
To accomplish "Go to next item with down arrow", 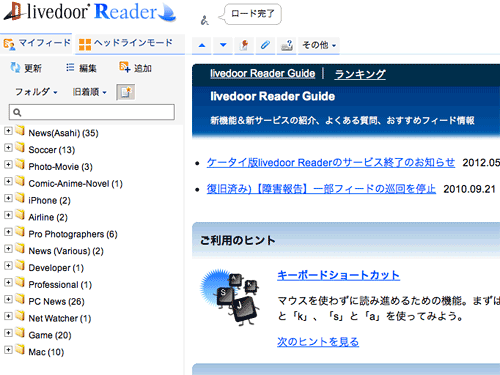I will coord(223,45).
